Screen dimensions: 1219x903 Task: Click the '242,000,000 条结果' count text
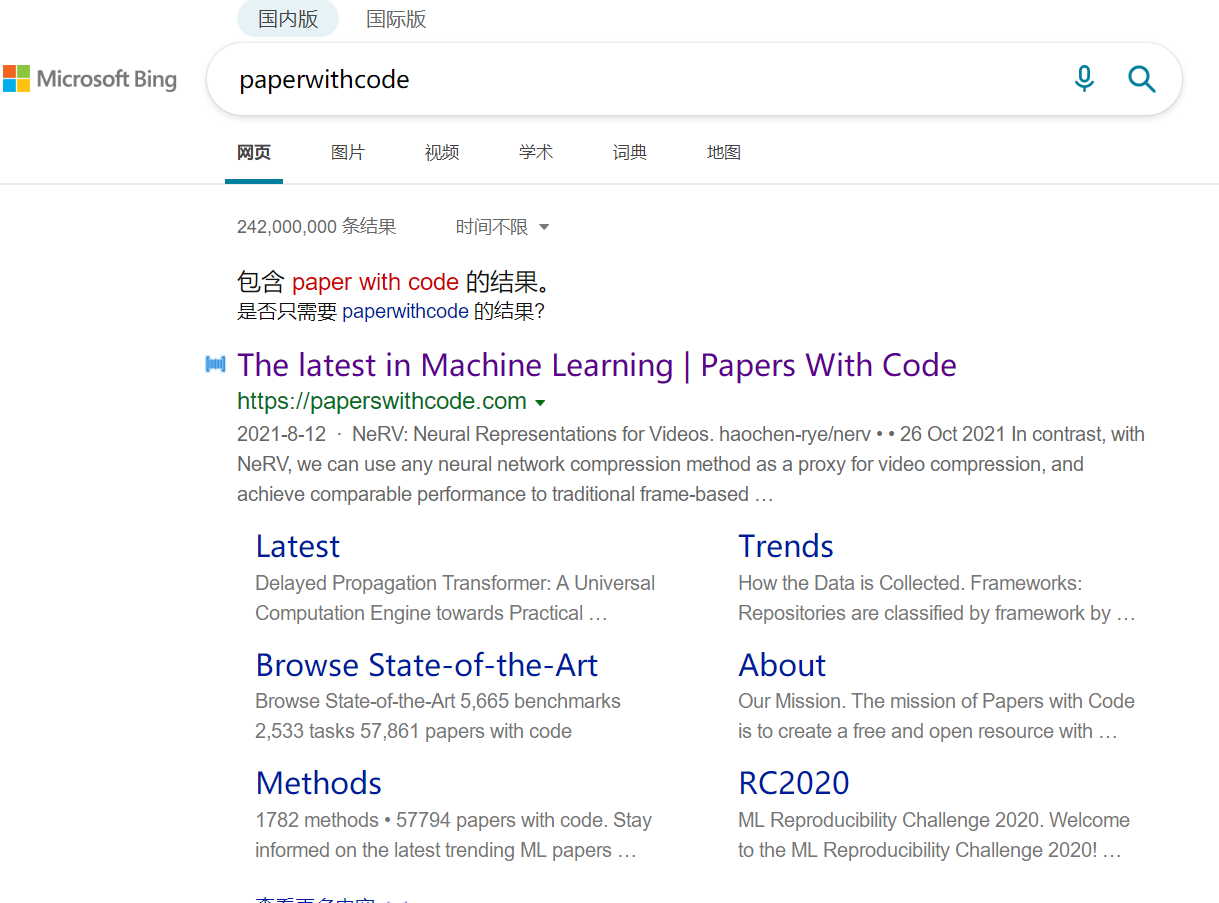[316, 227]
